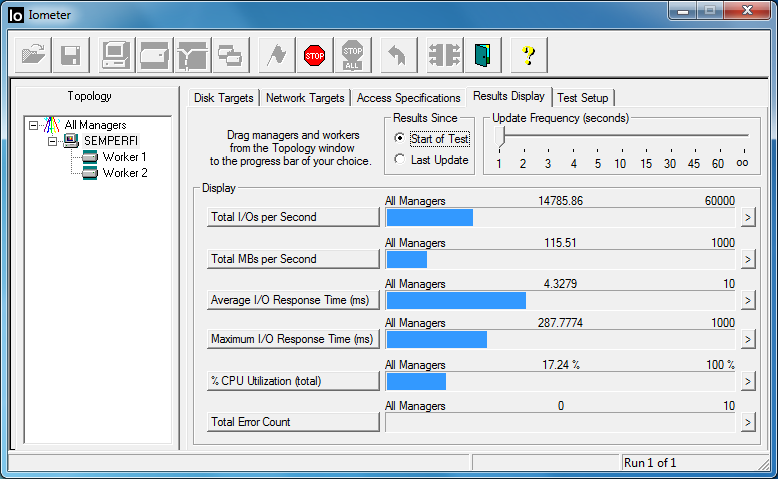Click Average I/O Response Time button
Image resolution: width=778 pixels, height=479 pixels.
pos(293,300)
